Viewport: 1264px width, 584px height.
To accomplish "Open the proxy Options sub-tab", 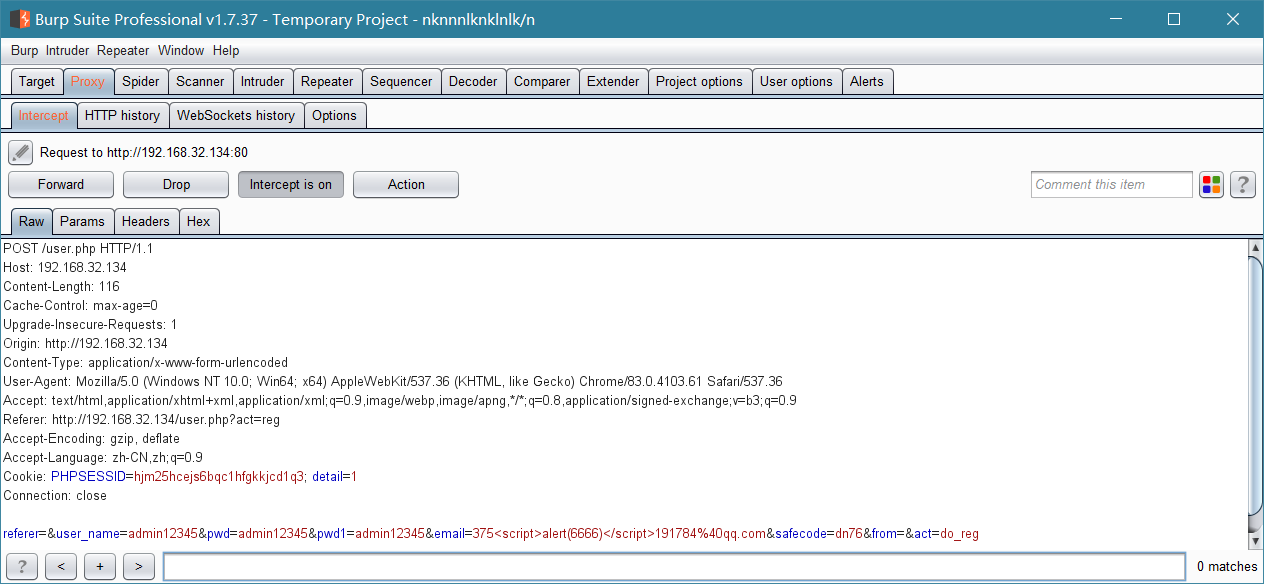I will pos(334,115).
